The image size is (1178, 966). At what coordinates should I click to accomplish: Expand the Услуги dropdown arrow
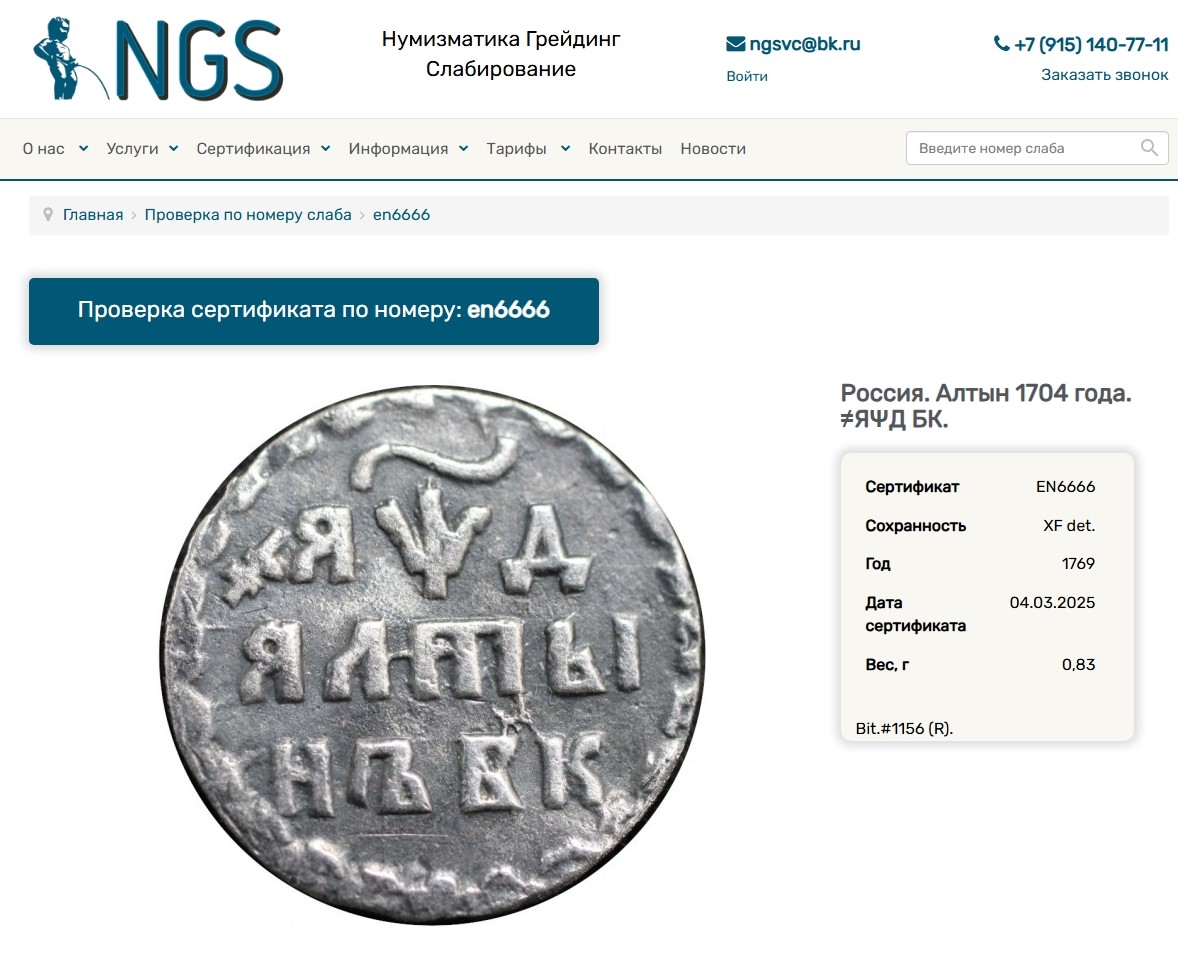(x=174, y=149)
